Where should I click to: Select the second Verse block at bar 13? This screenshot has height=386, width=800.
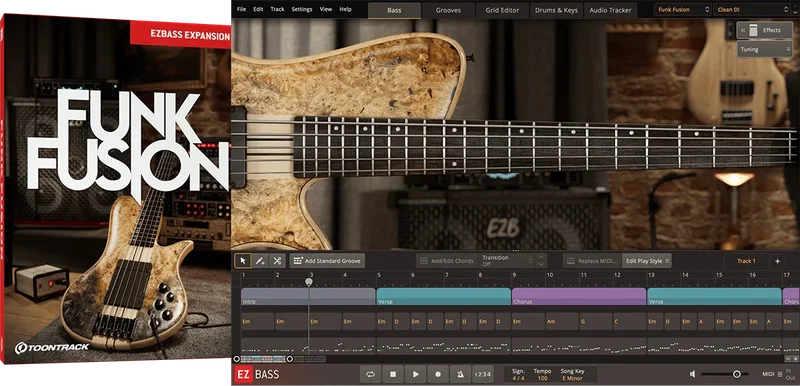(x=714, y=296)
